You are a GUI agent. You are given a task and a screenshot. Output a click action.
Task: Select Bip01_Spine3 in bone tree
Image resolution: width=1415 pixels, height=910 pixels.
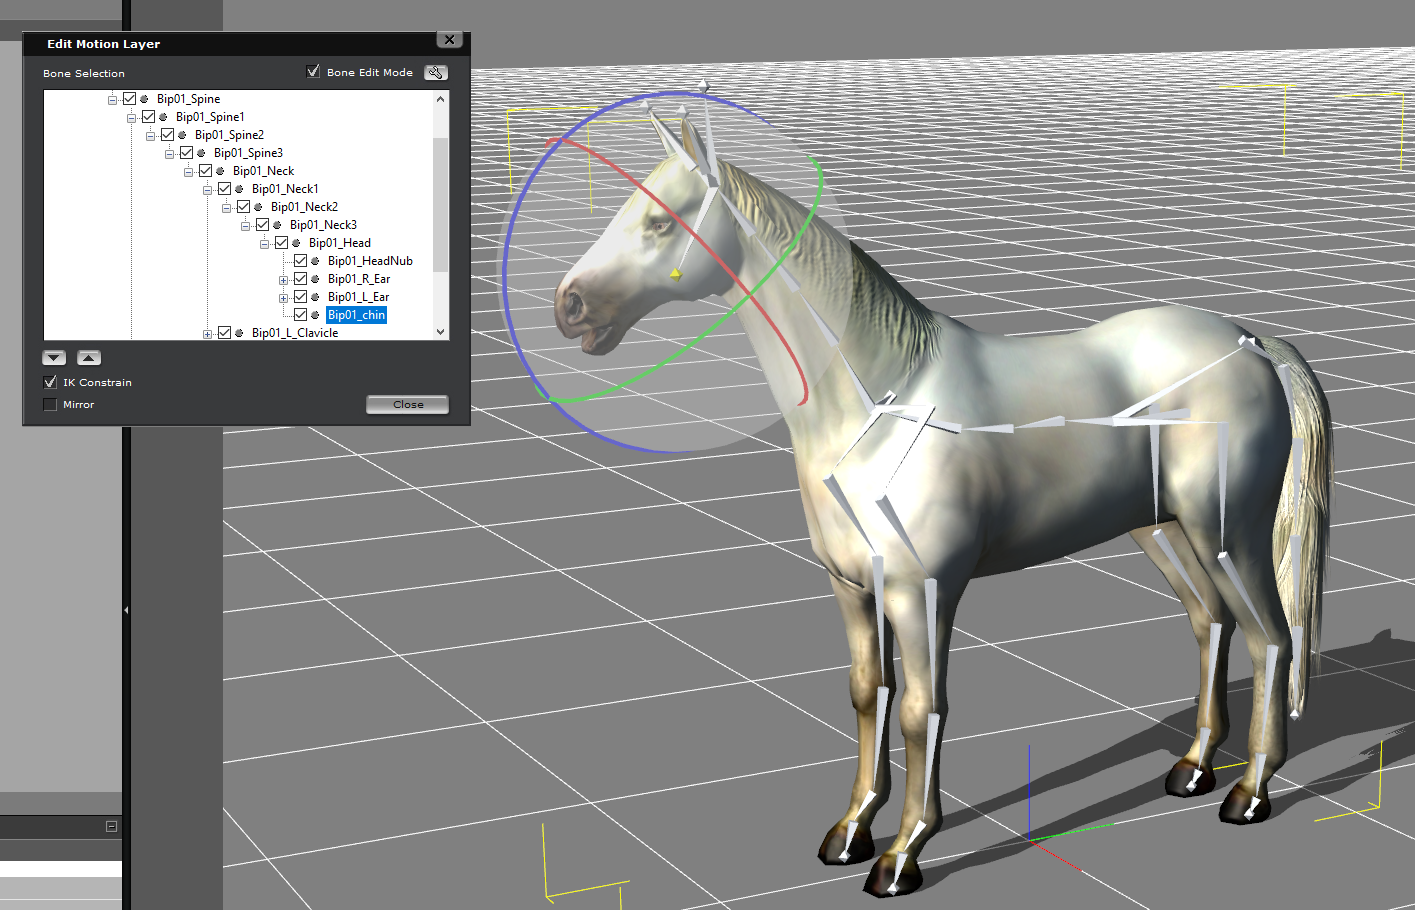[248, 153]
